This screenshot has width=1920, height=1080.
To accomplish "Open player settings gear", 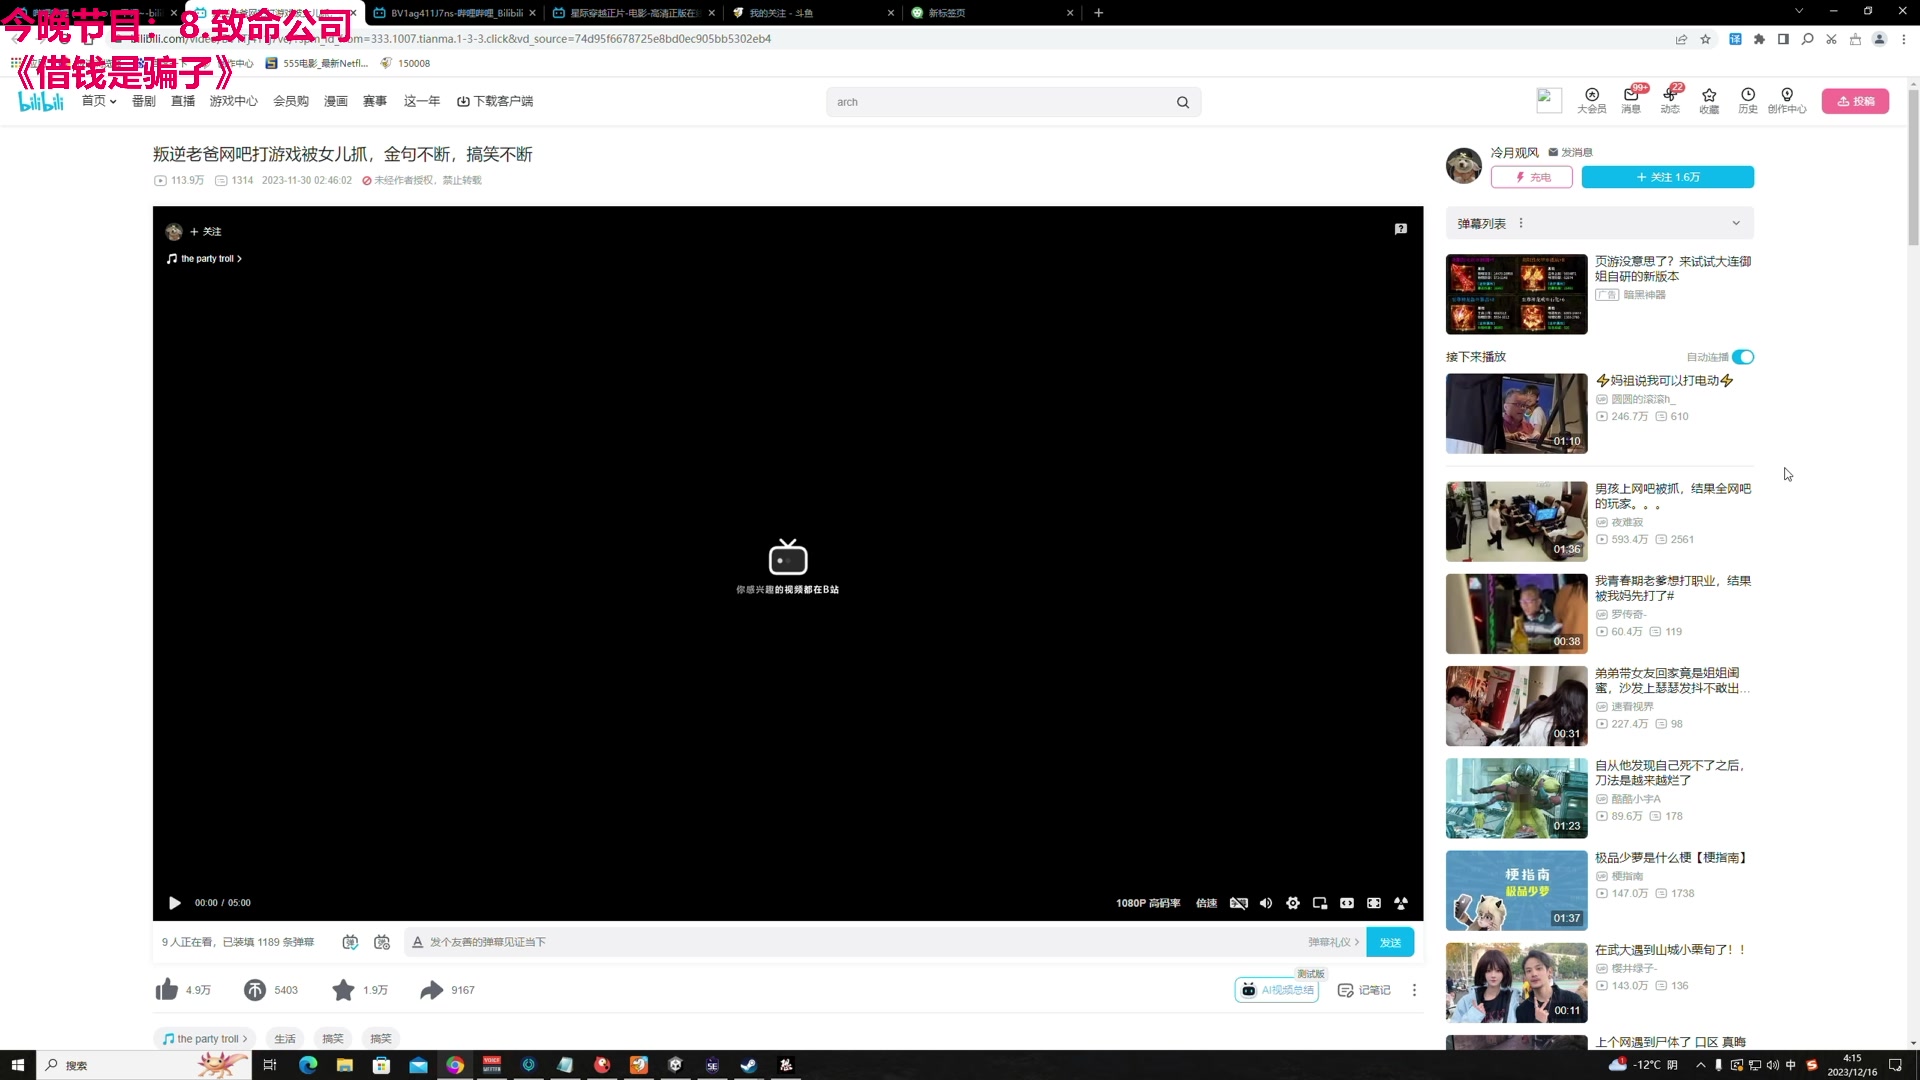I will [x=1293, y=903].
